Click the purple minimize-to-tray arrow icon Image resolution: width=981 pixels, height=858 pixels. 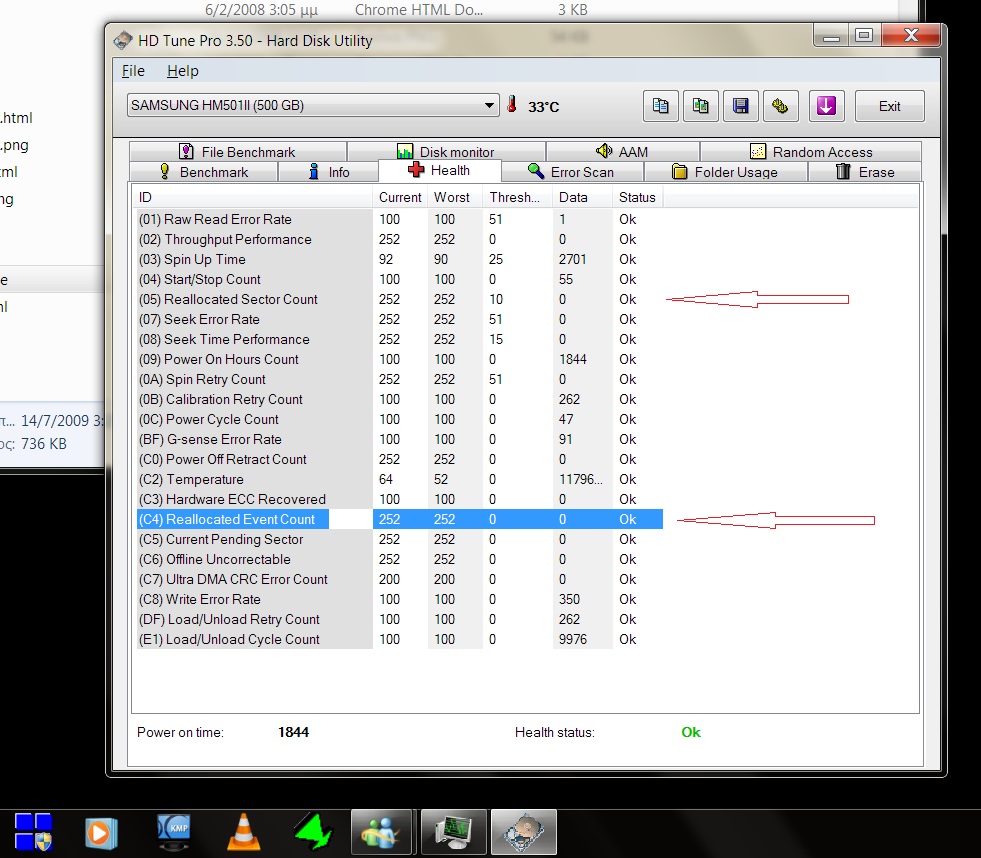tap(826, 106)
